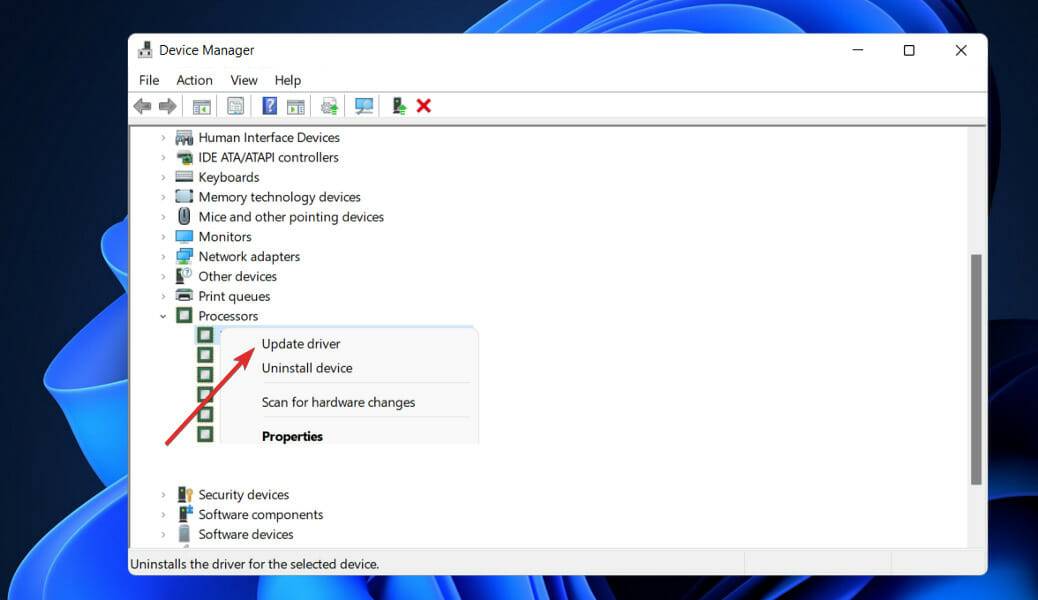1038x600 pixels.
Task: Open the Action menu
Action: click(x=194, y=80)
